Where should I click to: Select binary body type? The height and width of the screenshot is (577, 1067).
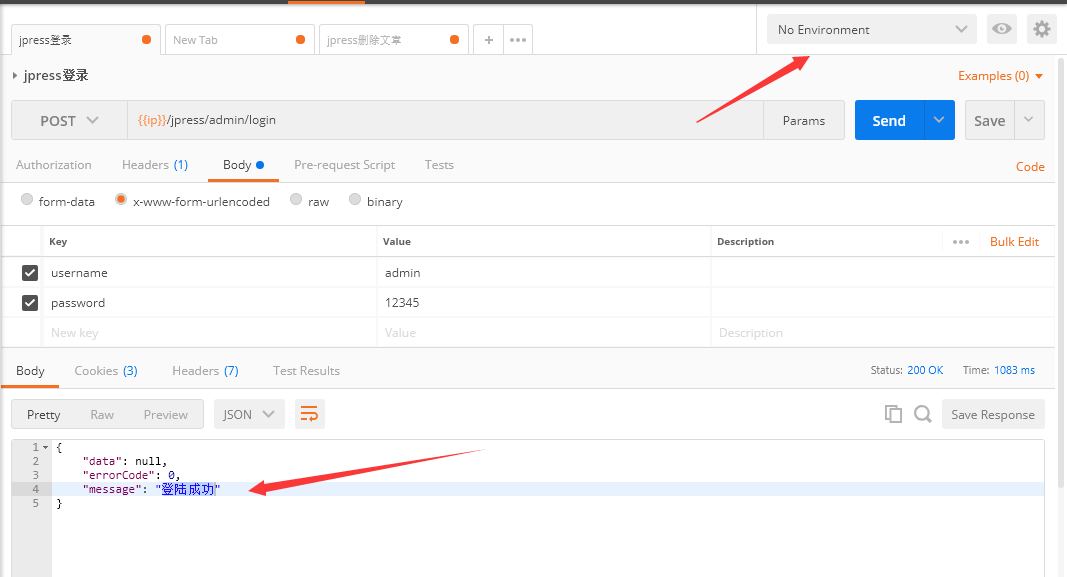point(355,199)
